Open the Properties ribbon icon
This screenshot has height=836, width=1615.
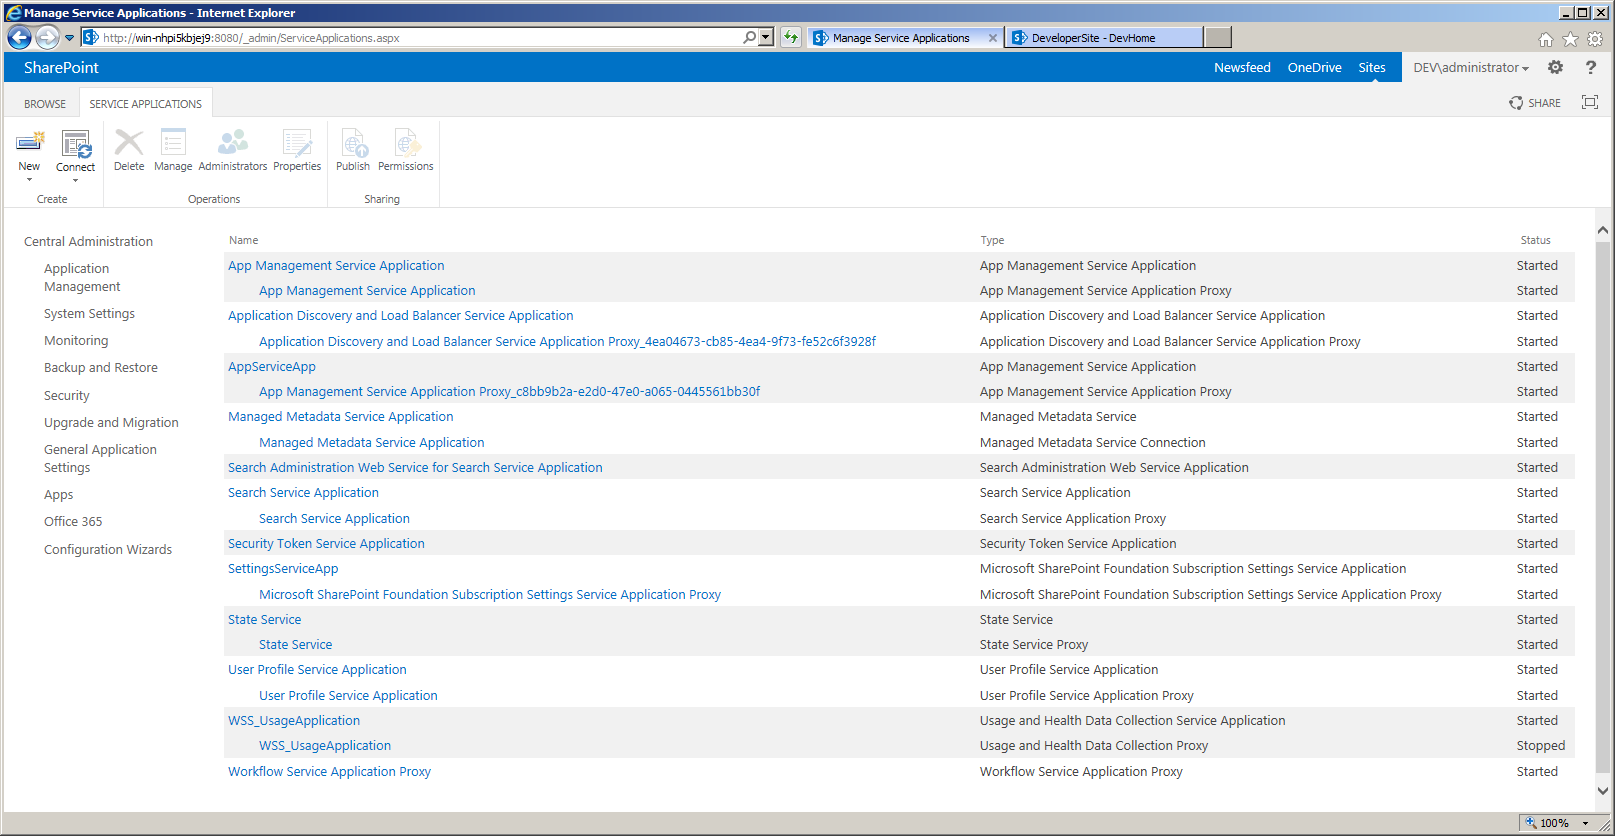tap(297, 143)
